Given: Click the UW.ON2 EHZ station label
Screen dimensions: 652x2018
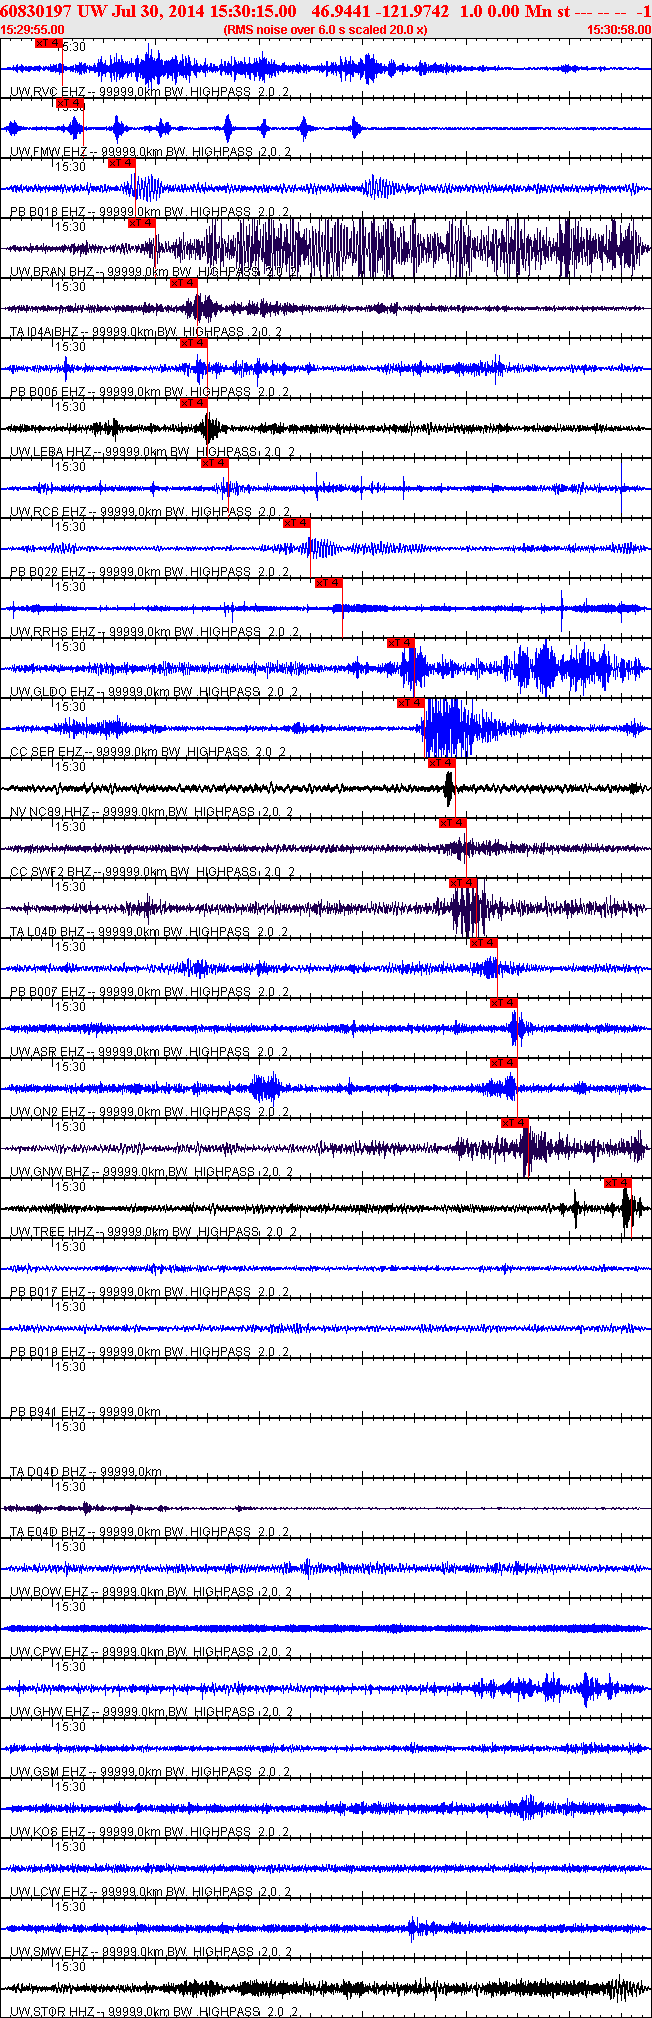Looking at the screenshot, I should [x=48, y=1112].
